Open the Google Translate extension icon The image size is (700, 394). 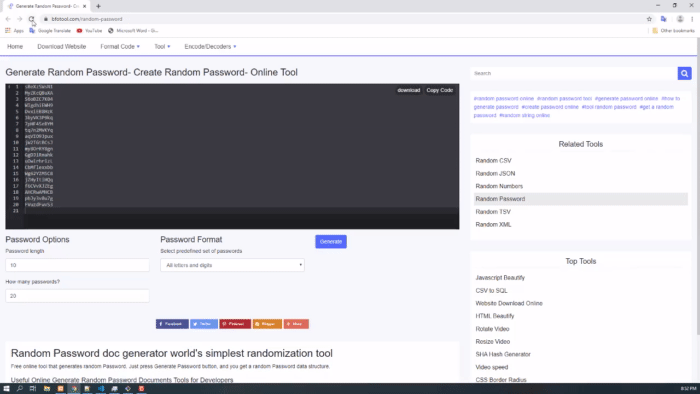pyautogui.click(x=664, y=19)
